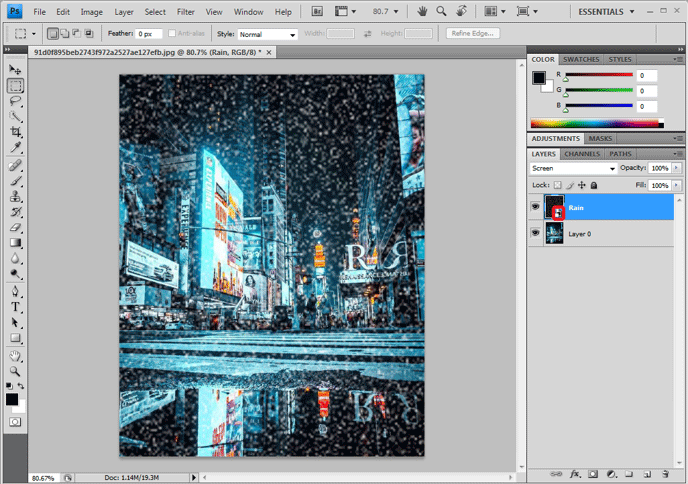The height and width of the screenshot is (484, 688).
Task: Select the Type tool
Action: pyautogui.click(x=15, y=306)
